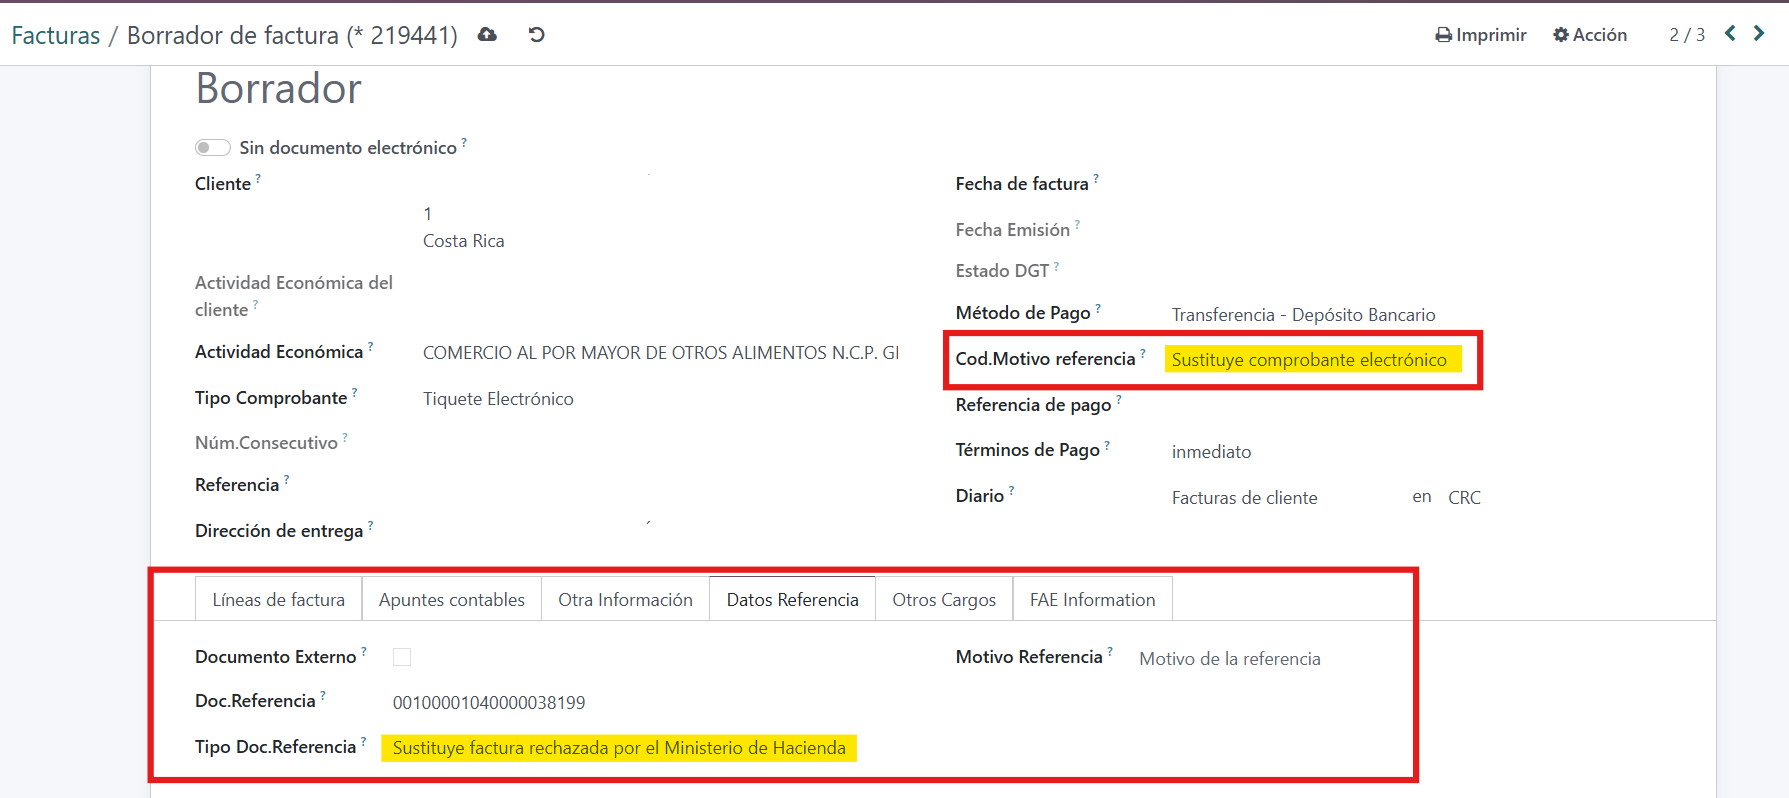The image size is (1789, 798).
Task: Open the Acción gear menu
Action: (x=1590, y=35)
